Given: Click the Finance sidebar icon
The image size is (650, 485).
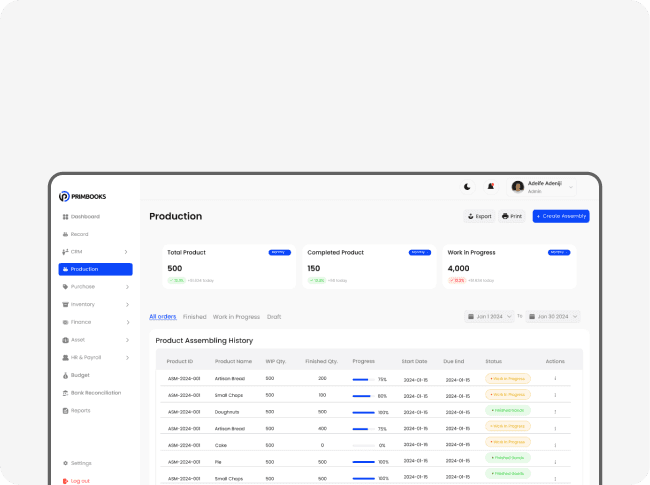Looking at the screenshot, I should (x=65, y=323).
